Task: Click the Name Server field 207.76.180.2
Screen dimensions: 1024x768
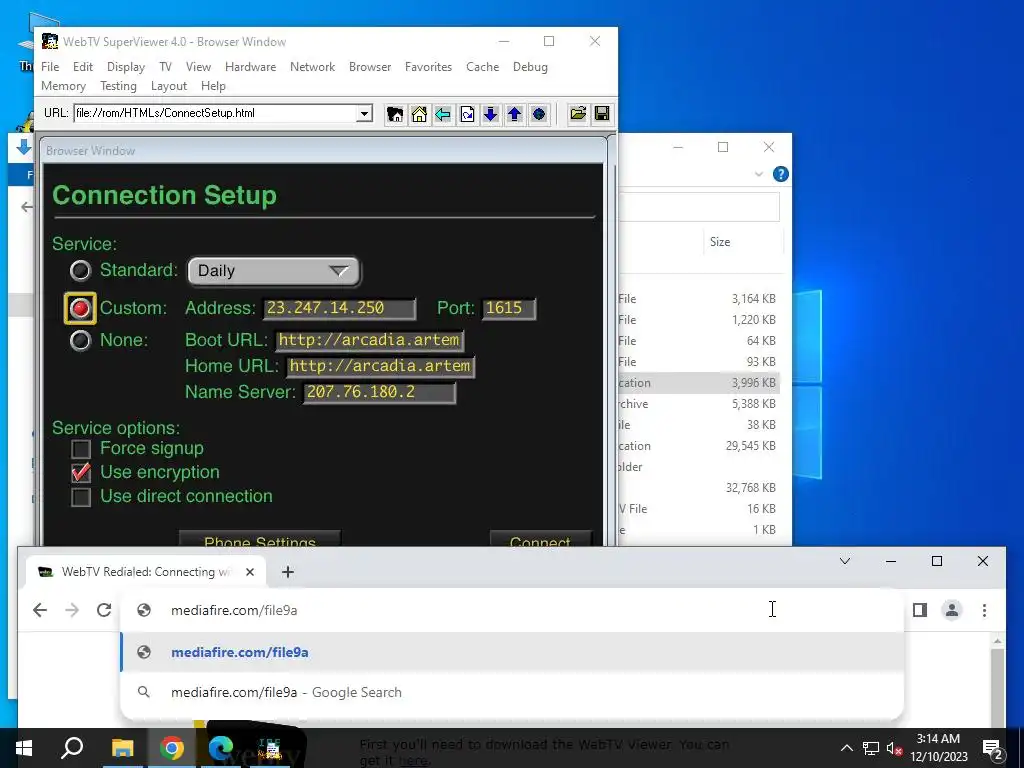Action: [379, 392]
